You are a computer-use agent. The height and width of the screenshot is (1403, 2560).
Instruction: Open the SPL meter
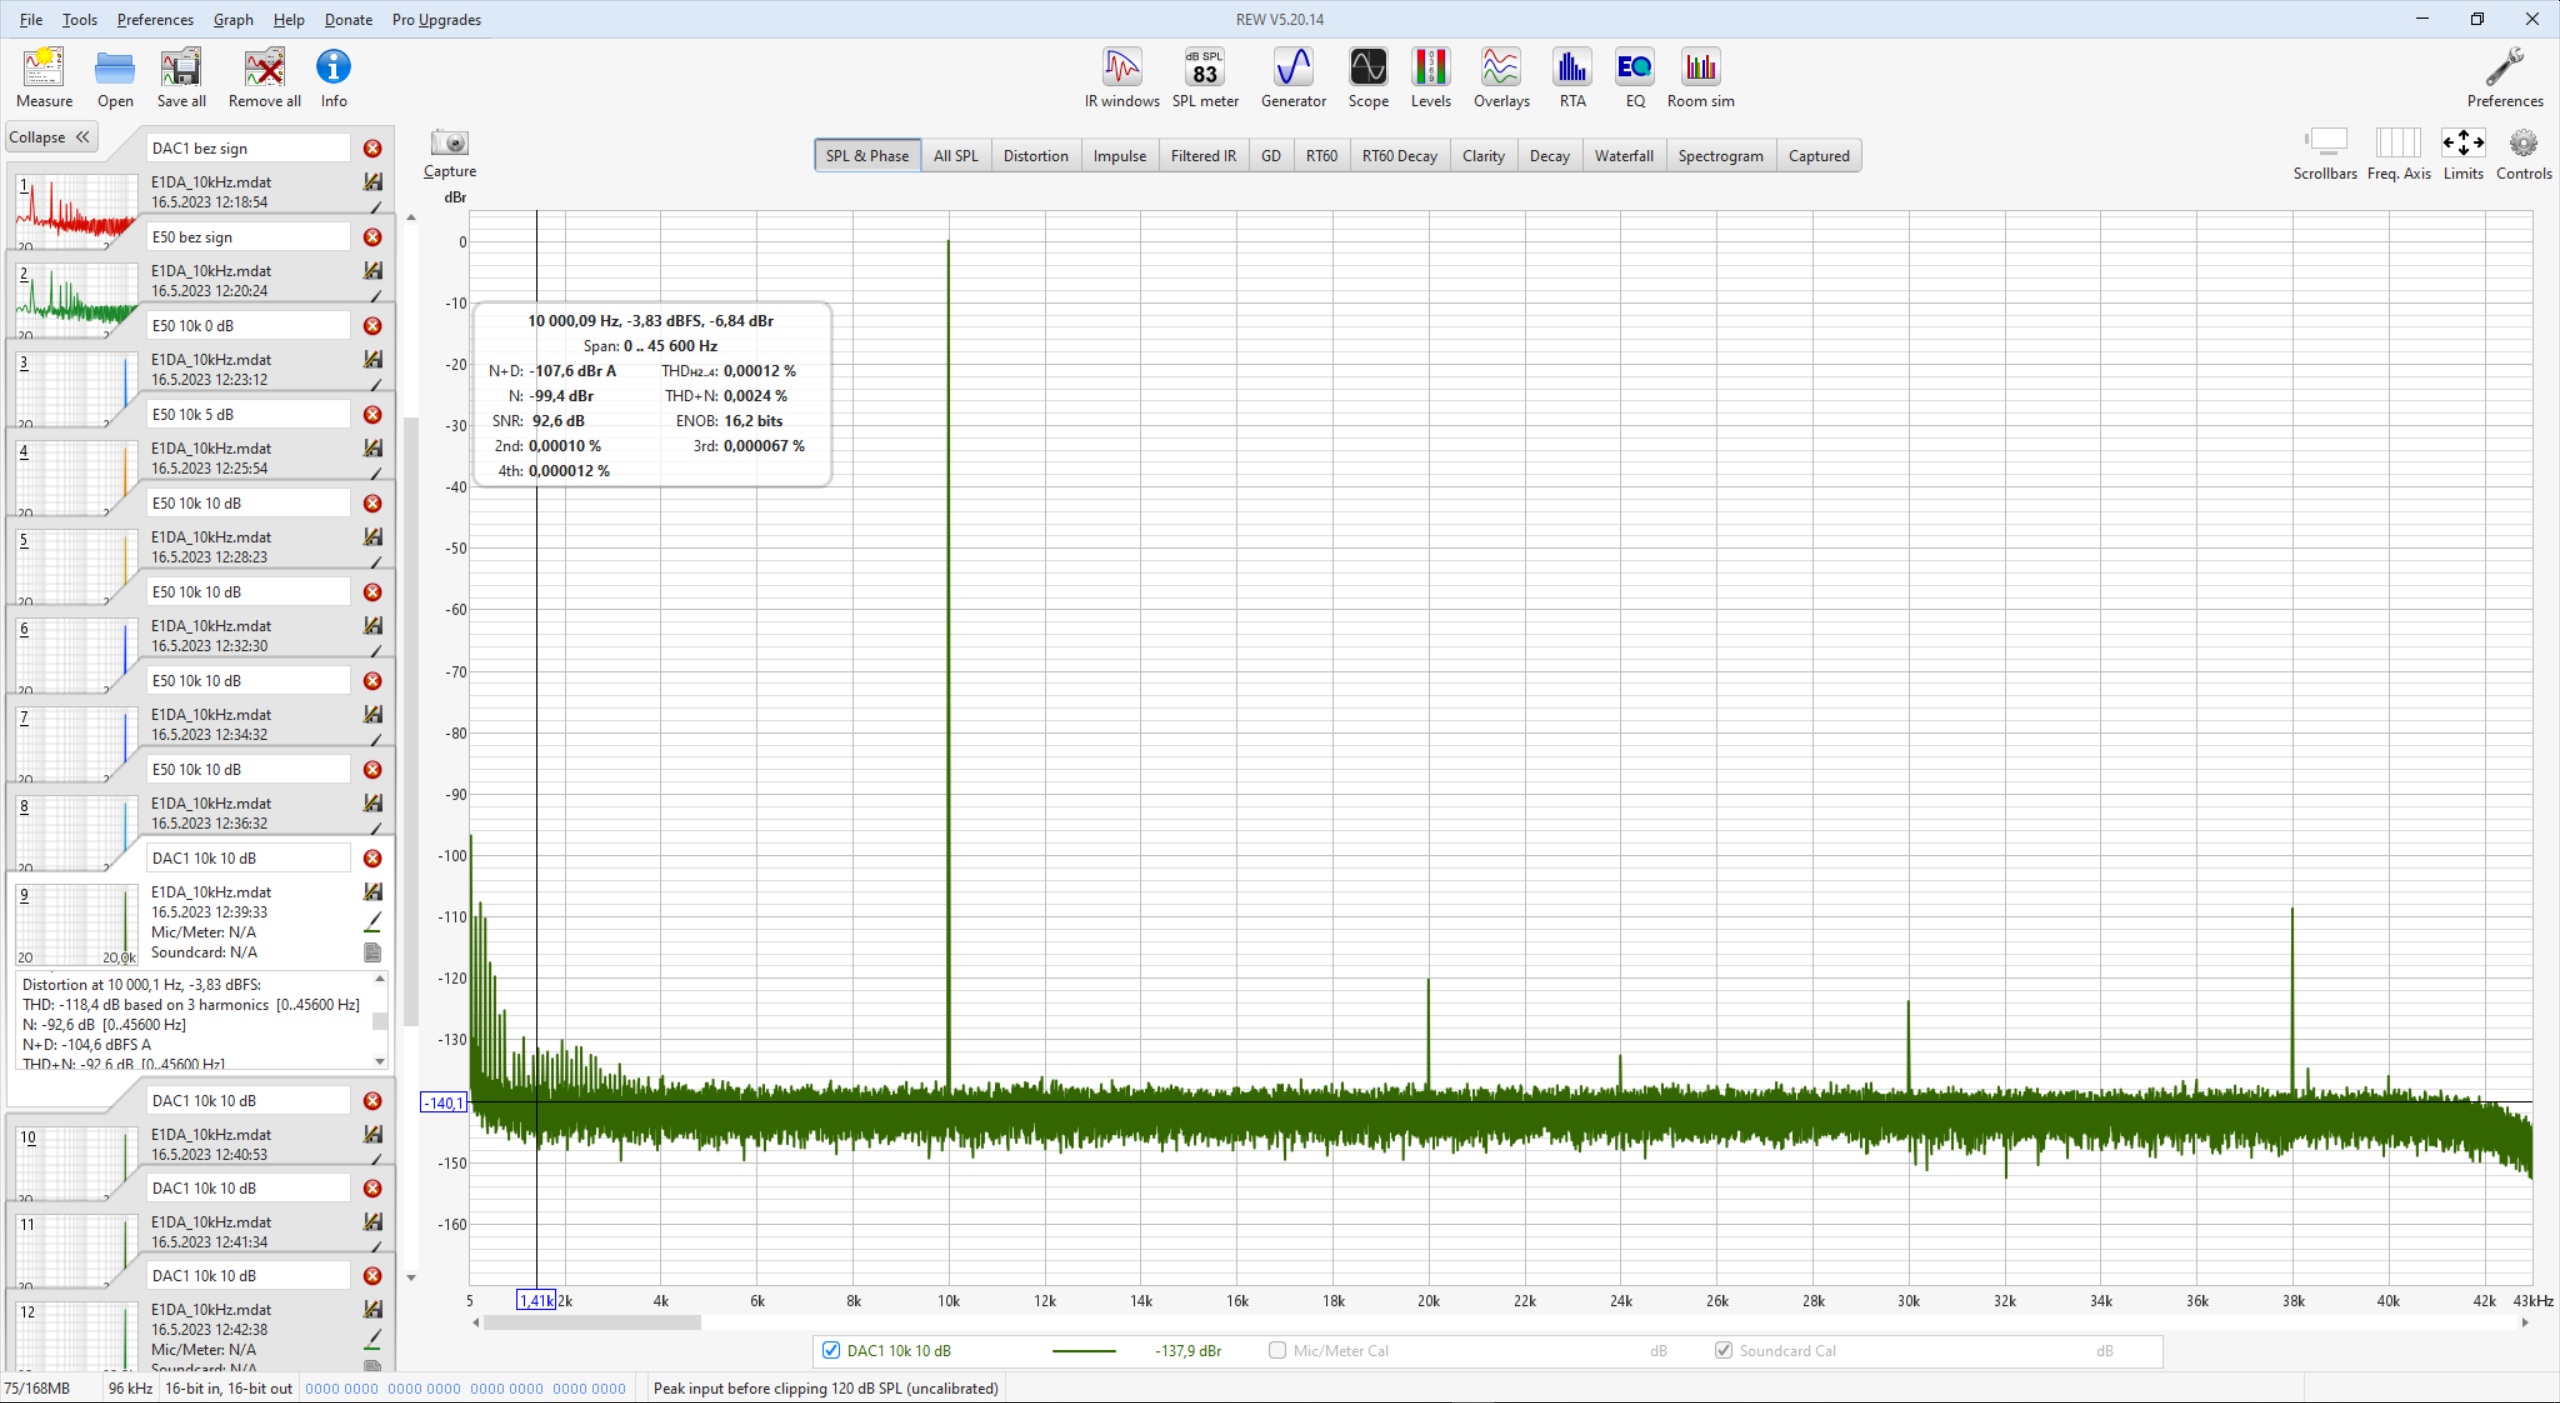pos(1205,77)
